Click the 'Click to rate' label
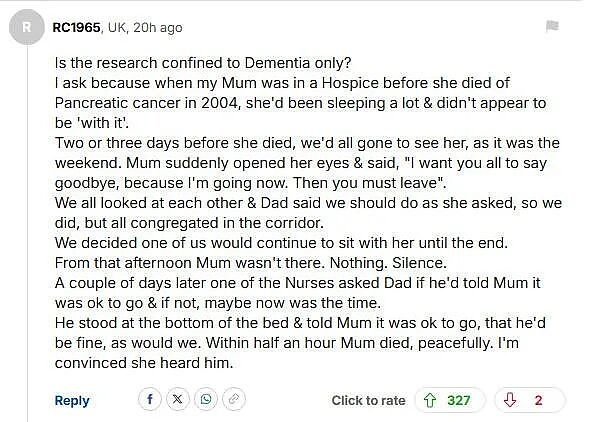The image size is (591, 422). pos(369,400)
